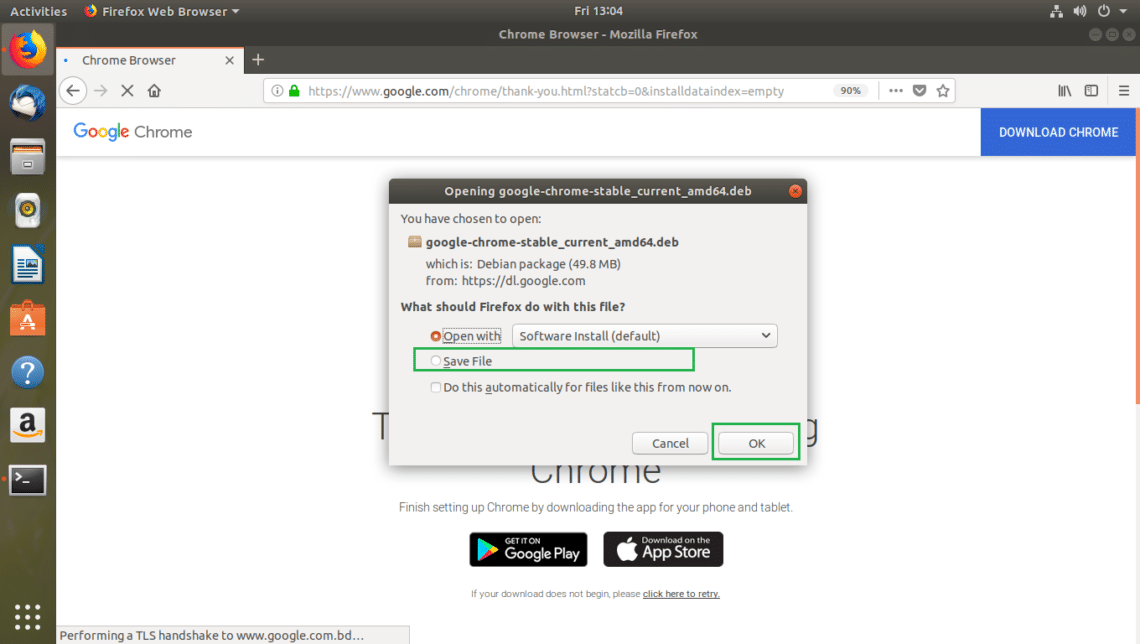Check 'Do this automatically' checkbox
1140x644 pixels.
(x=435, y=387)
